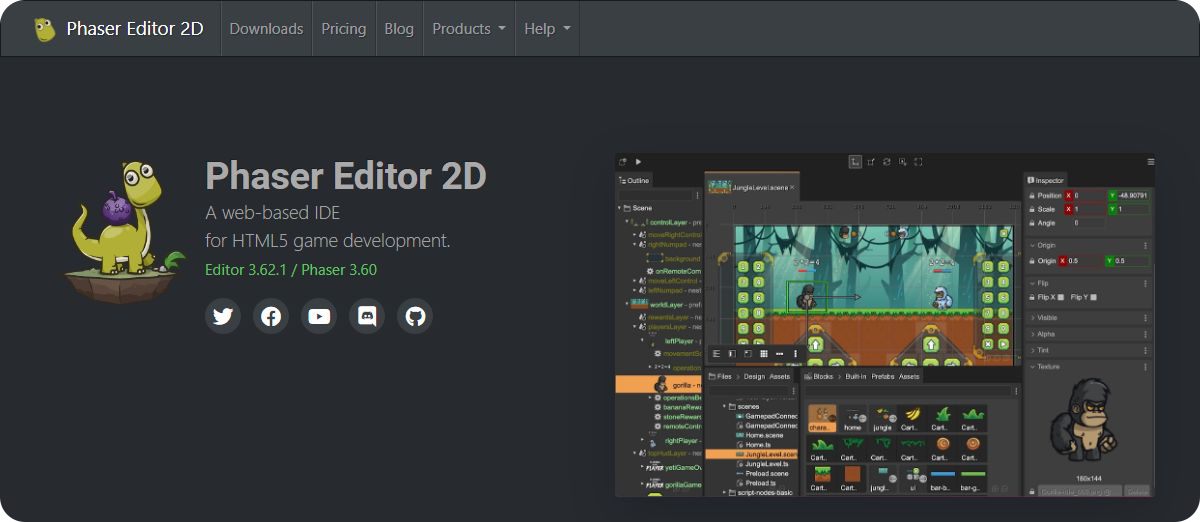Select the highlighted translate tool in editor toolbar
1200x522 pixels.
(855, 162)
